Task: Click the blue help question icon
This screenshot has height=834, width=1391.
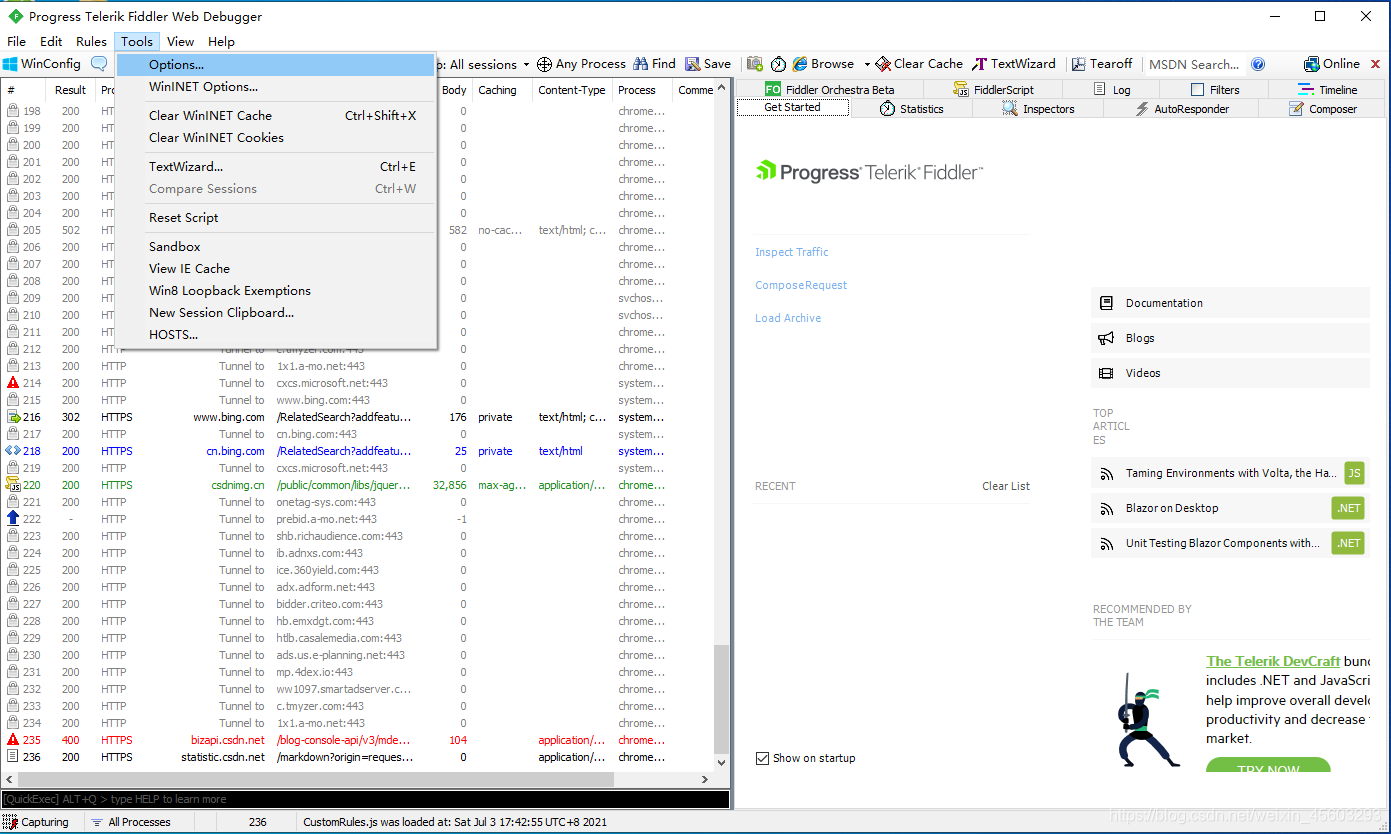Action: click(x=1258, y=64)
